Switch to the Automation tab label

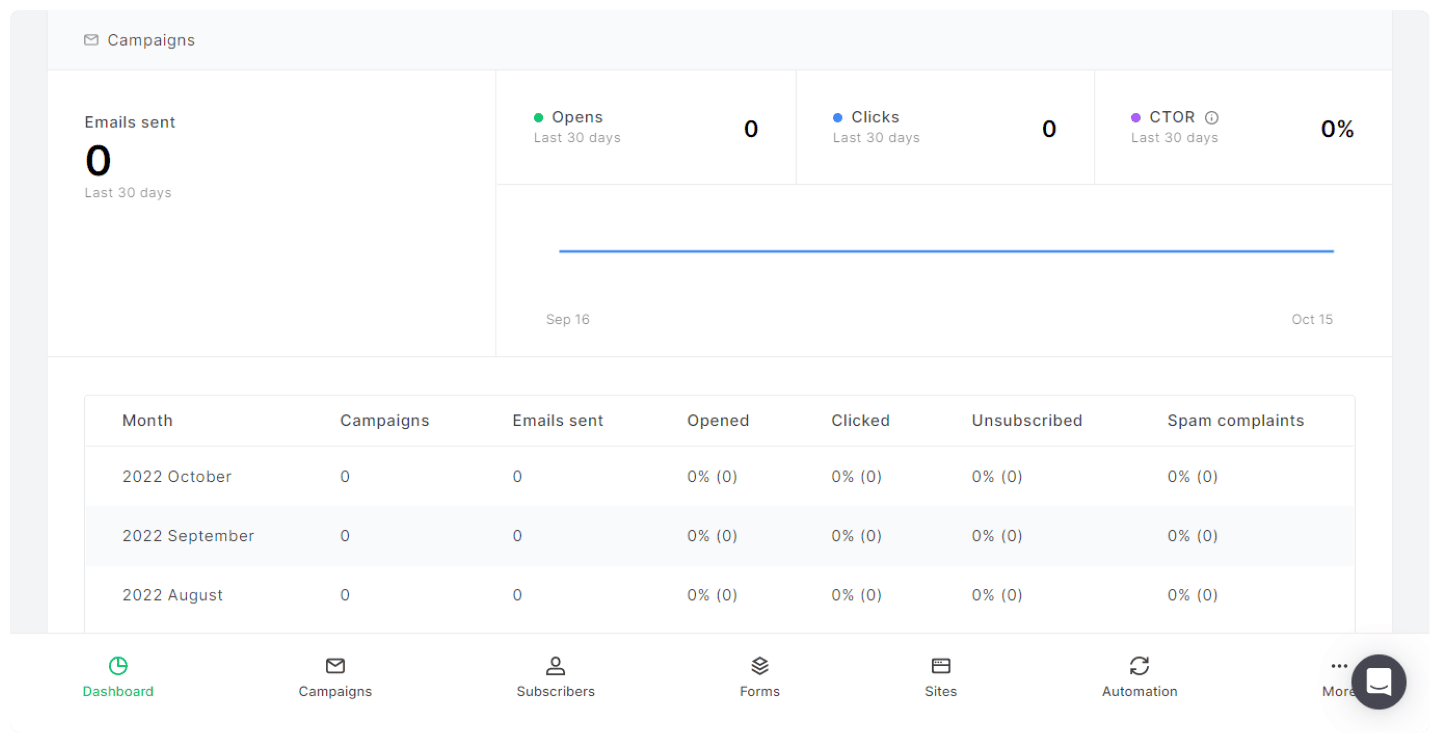click(x=1139, y=691)
